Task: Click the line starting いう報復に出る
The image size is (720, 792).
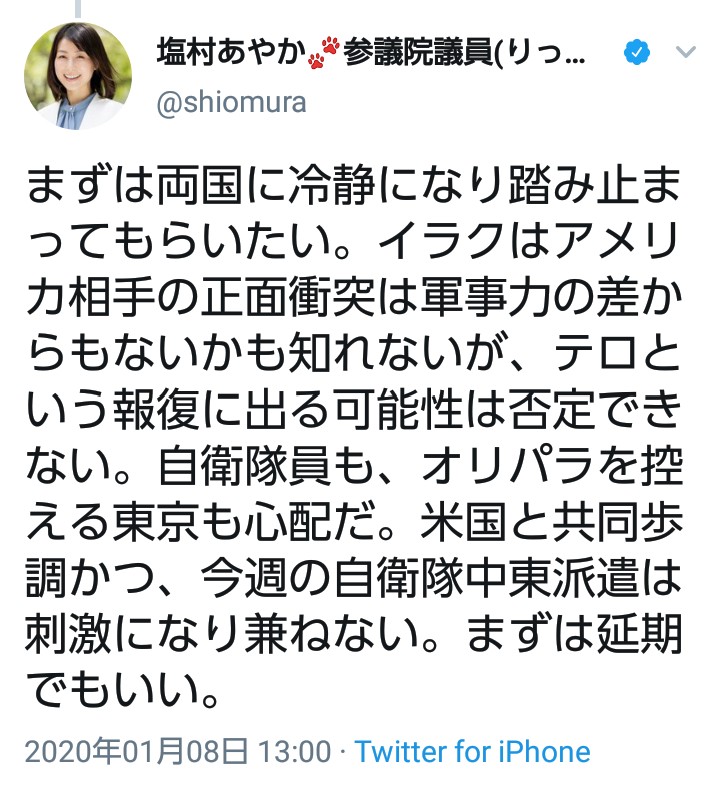Action: (354, 409)
